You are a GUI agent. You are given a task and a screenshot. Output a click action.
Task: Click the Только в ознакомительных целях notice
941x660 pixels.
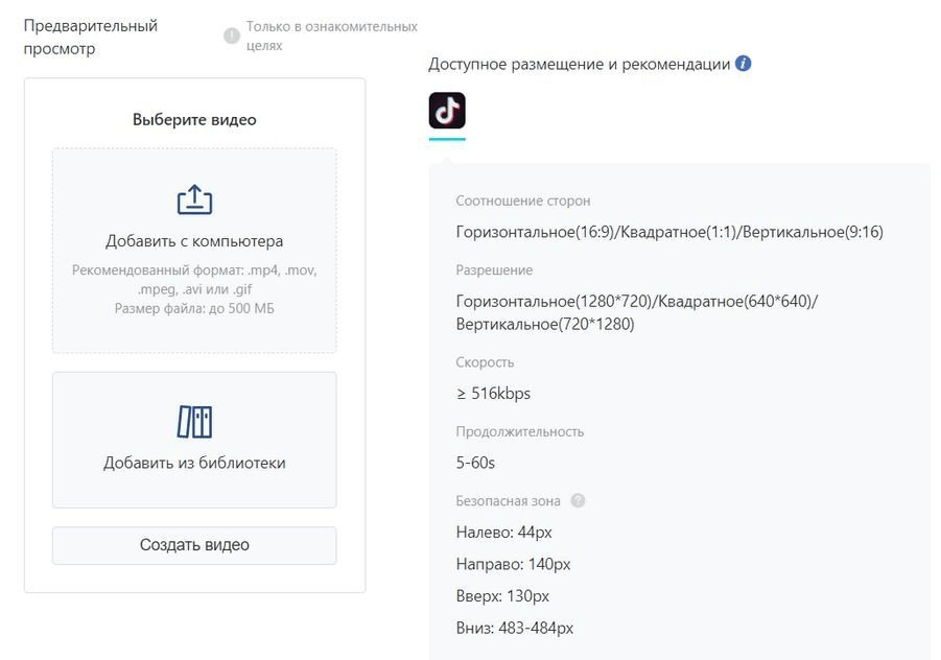click(331, 36)
